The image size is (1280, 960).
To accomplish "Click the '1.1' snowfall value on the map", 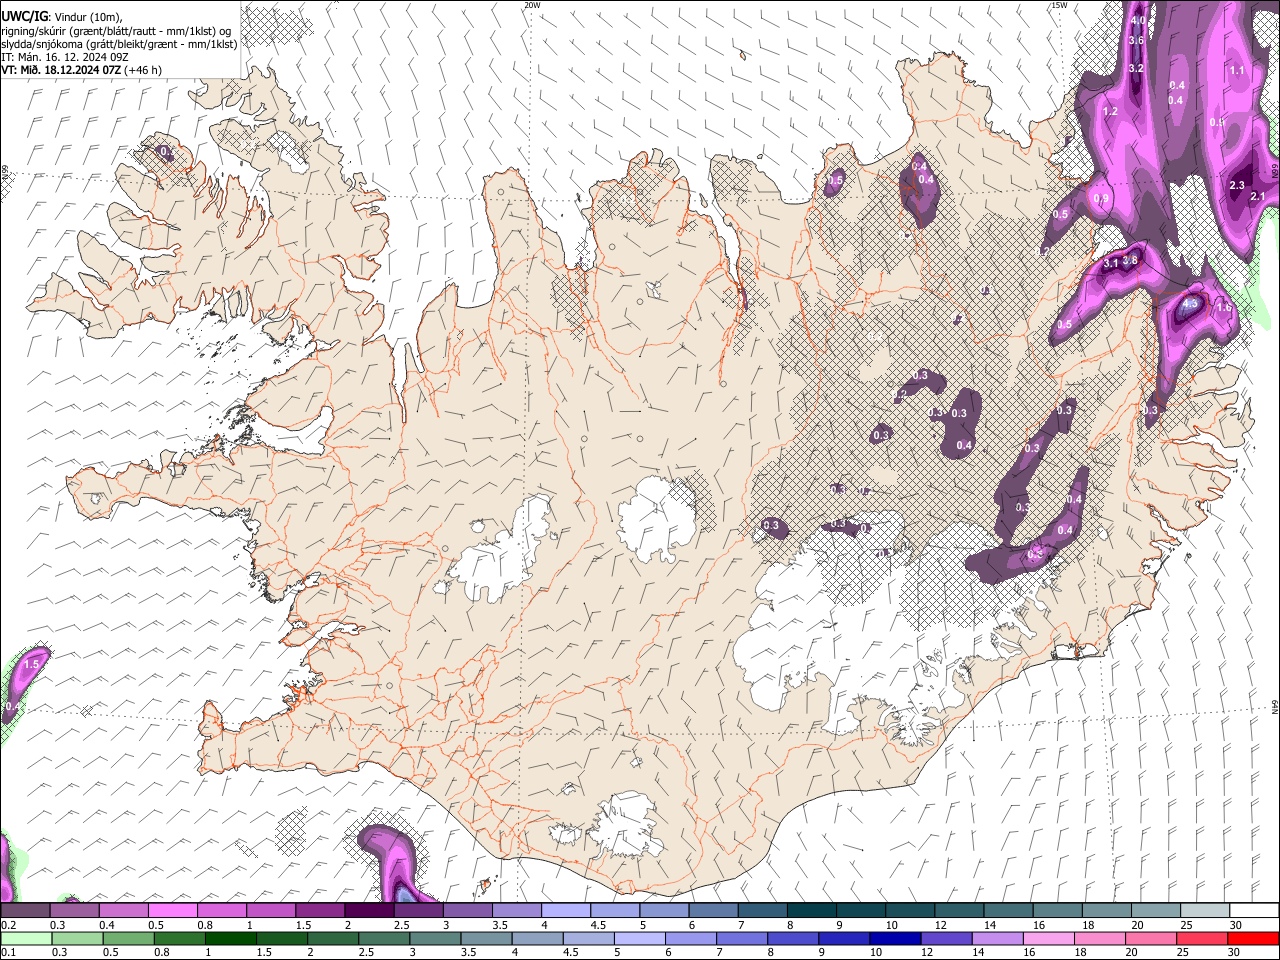I will [1237, 70].
